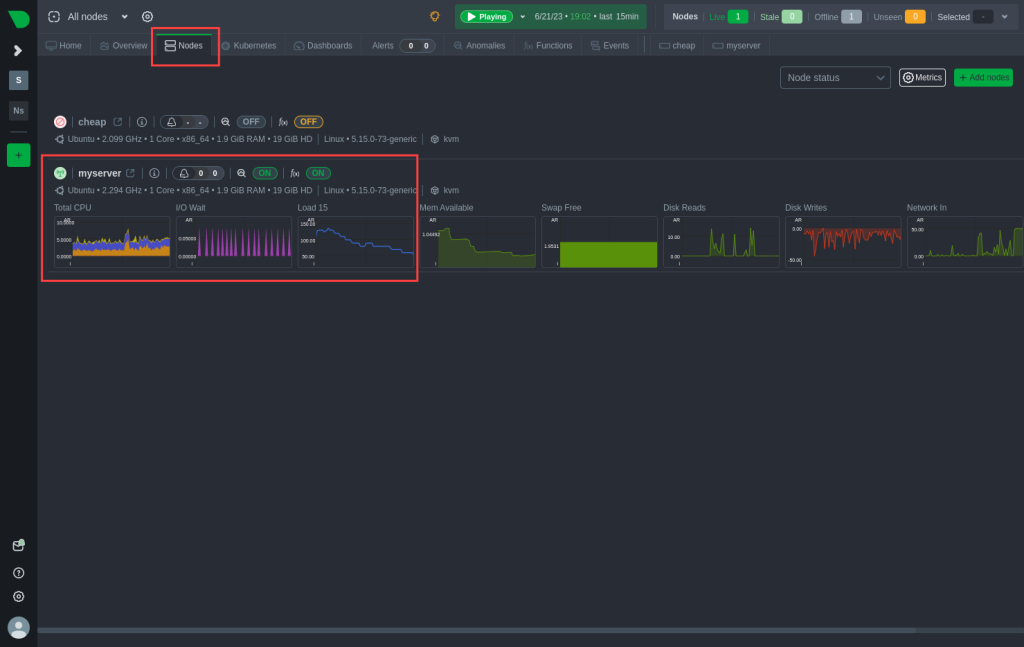Toggle the Playing button
The height and width of the screenshot is (647, 1024).
pos(487,17)
